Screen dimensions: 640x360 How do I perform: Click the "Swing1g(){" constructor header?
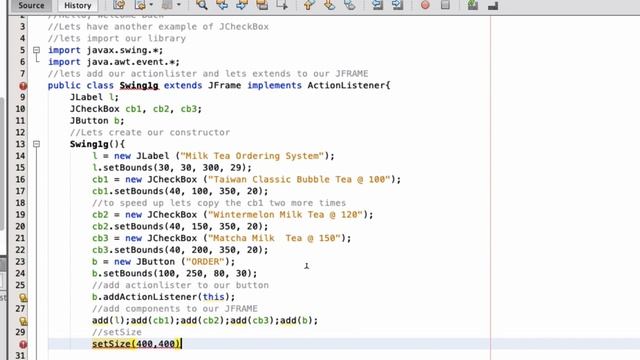click(x=97, y=144)
